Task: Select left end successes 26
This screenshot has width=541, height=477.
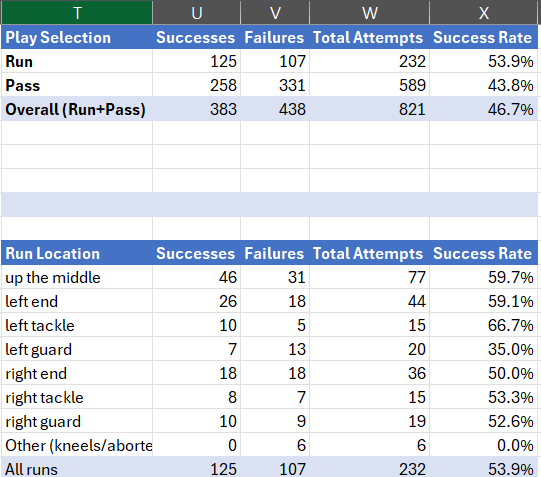Action: [x=197, y=301]
